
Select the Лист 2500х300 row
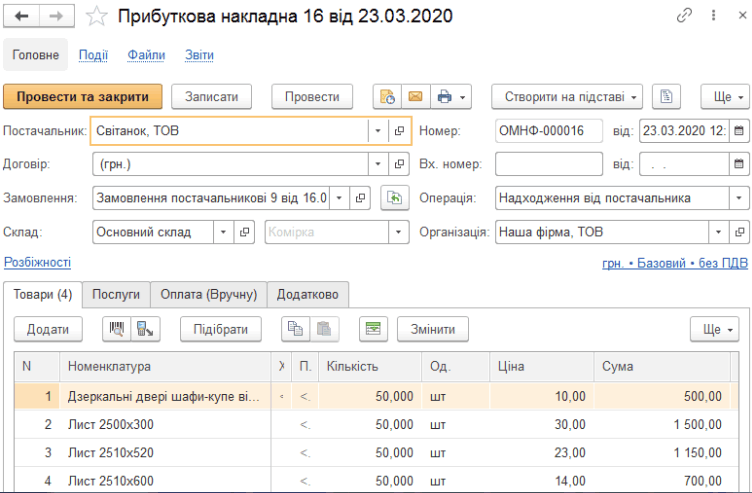tap(376, 424)
